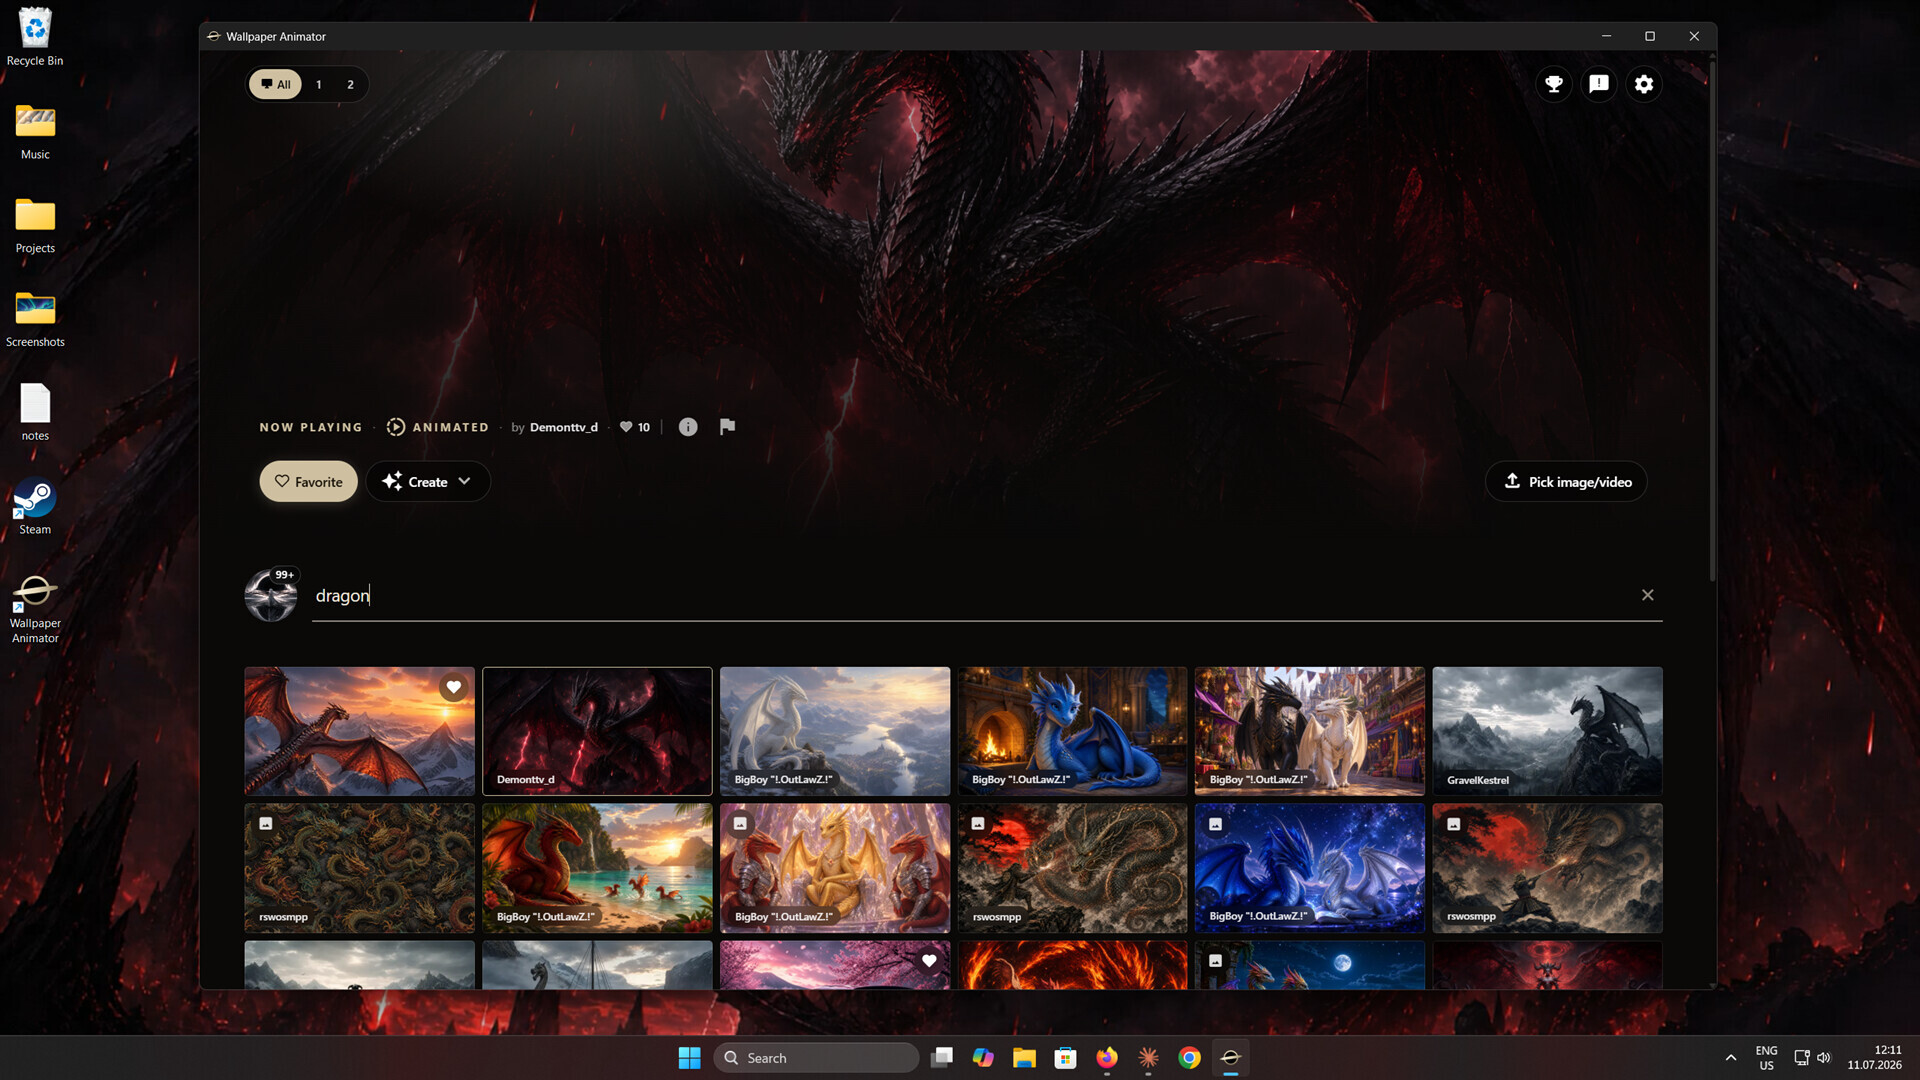Open Task View on taskbar

point(941,1058)
